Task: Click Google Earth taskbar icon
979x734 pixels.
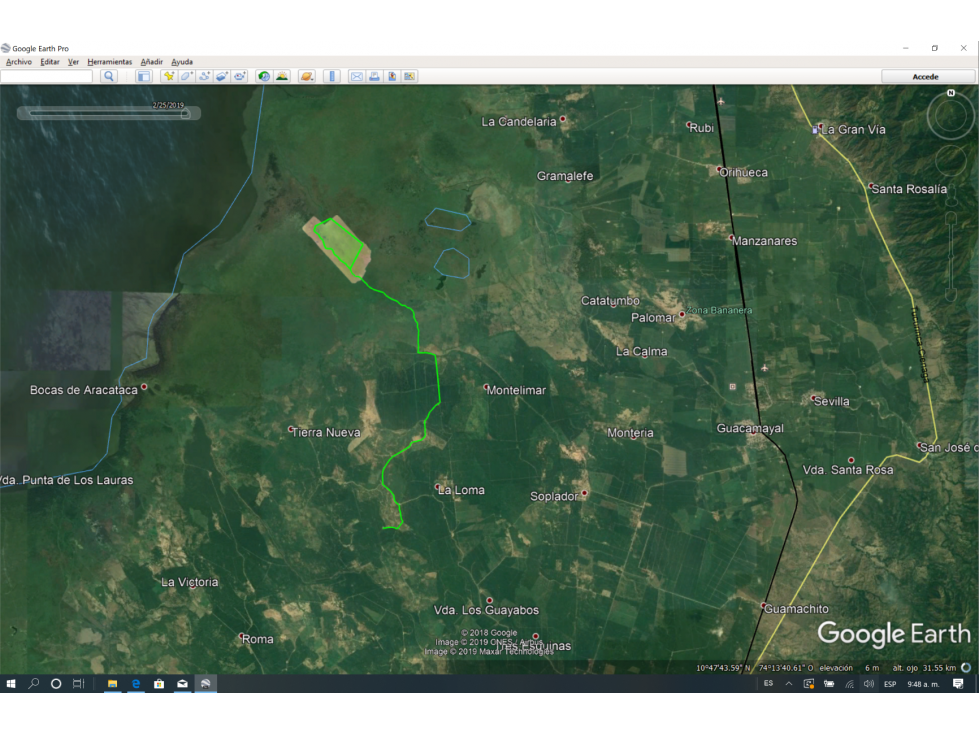Action: 205,683
